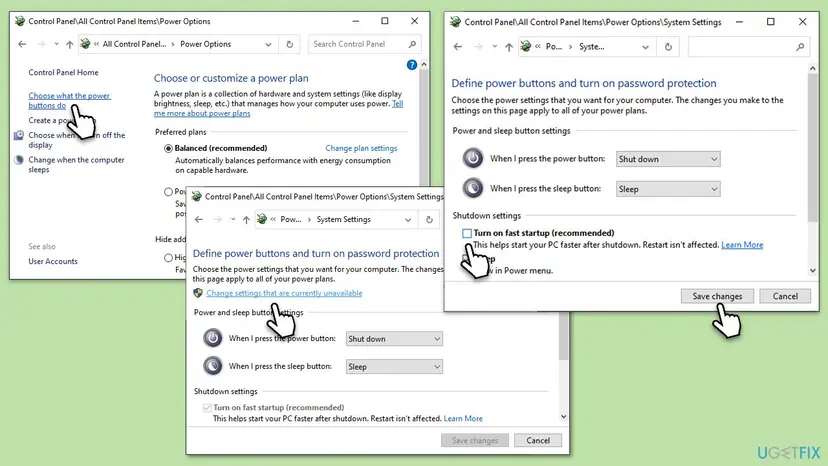
Task: Open address dropdown in top-right System Settings window
Action: click(645, 47)
